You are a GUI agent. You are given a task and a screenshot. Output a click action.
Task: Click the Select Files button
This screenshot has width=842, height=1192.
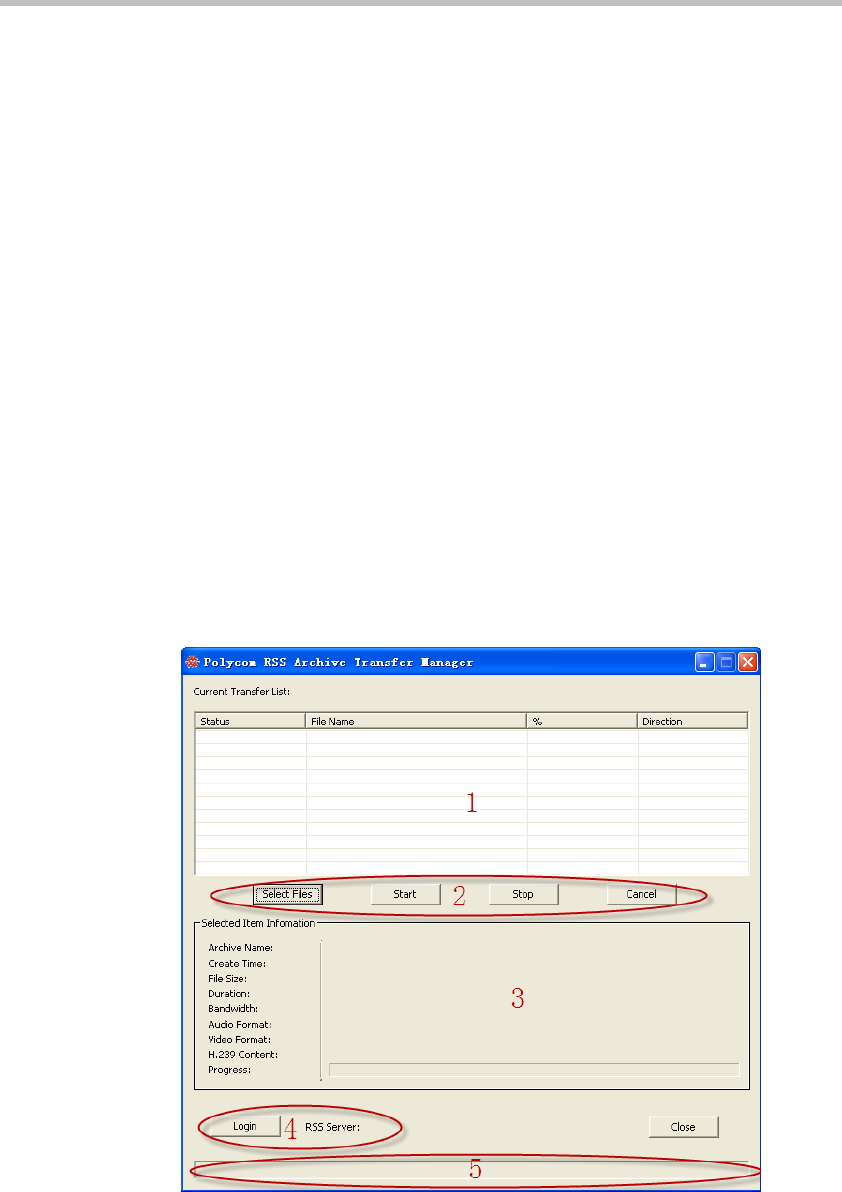(x=288, y=894)
